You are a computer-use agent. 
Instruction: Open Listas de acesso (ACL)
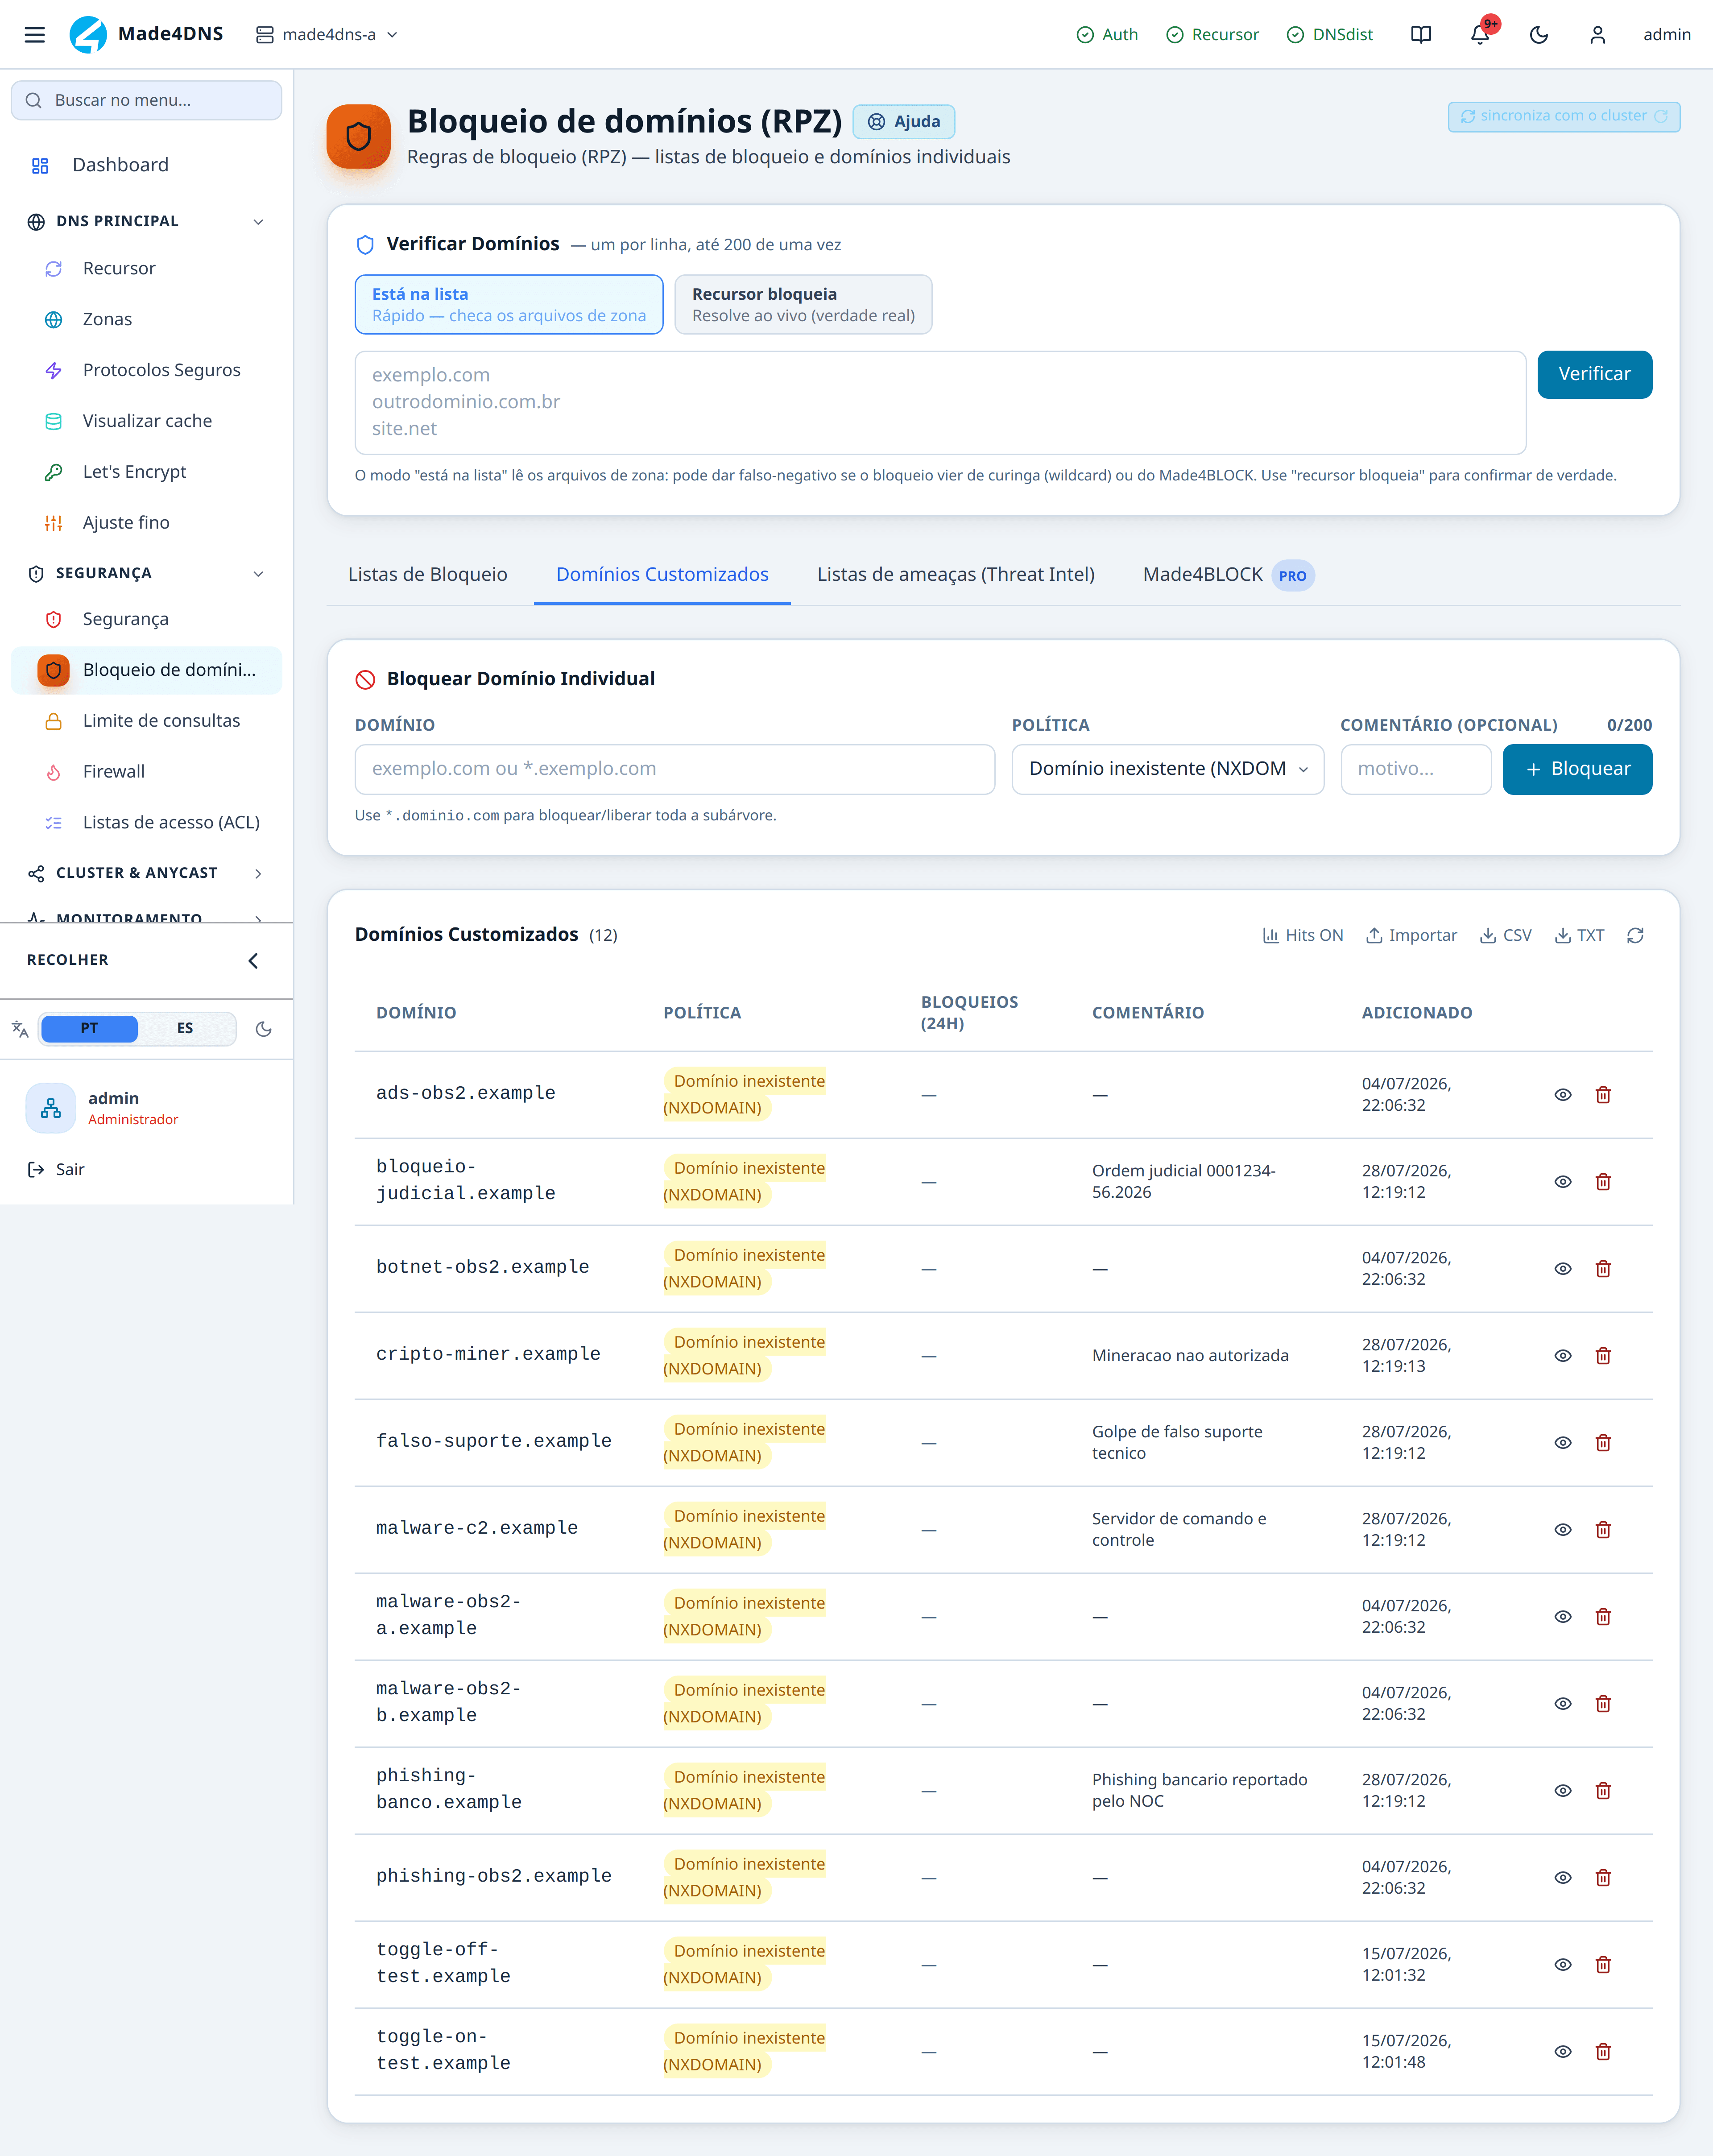point(146,823)
